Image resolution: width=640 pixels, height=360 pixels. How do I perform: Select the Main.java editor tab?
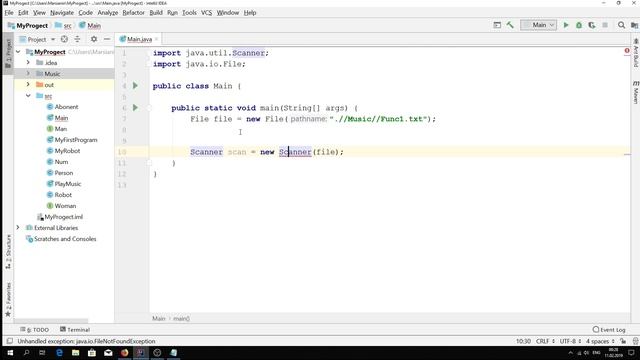[x=139, y=39]
